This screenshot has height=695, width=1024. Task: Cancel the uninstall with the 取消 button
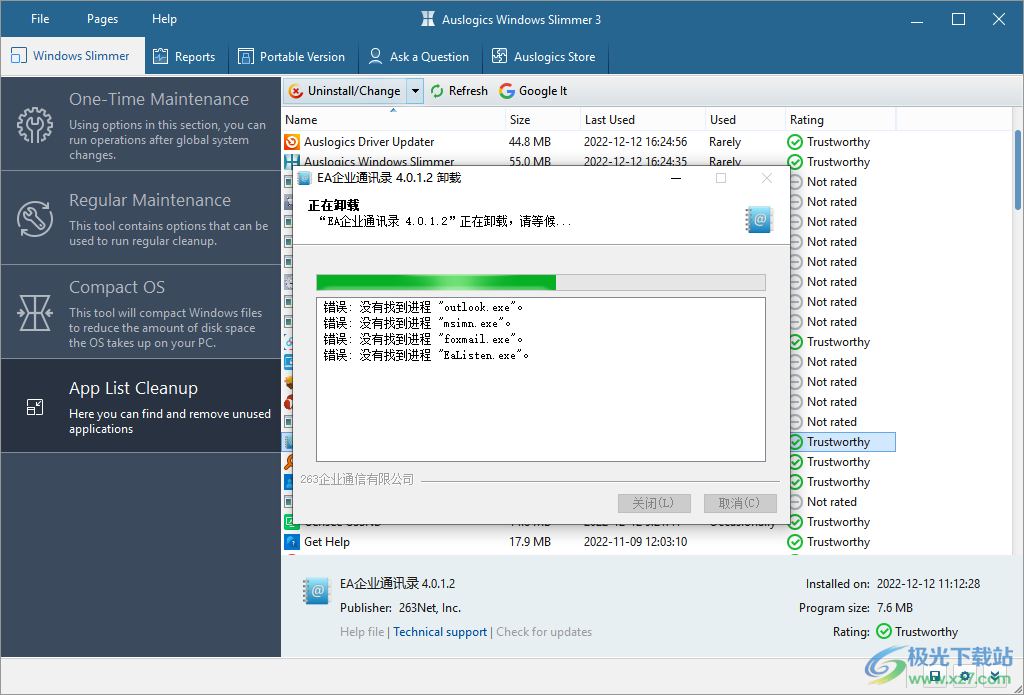click(x=740, y=503)
